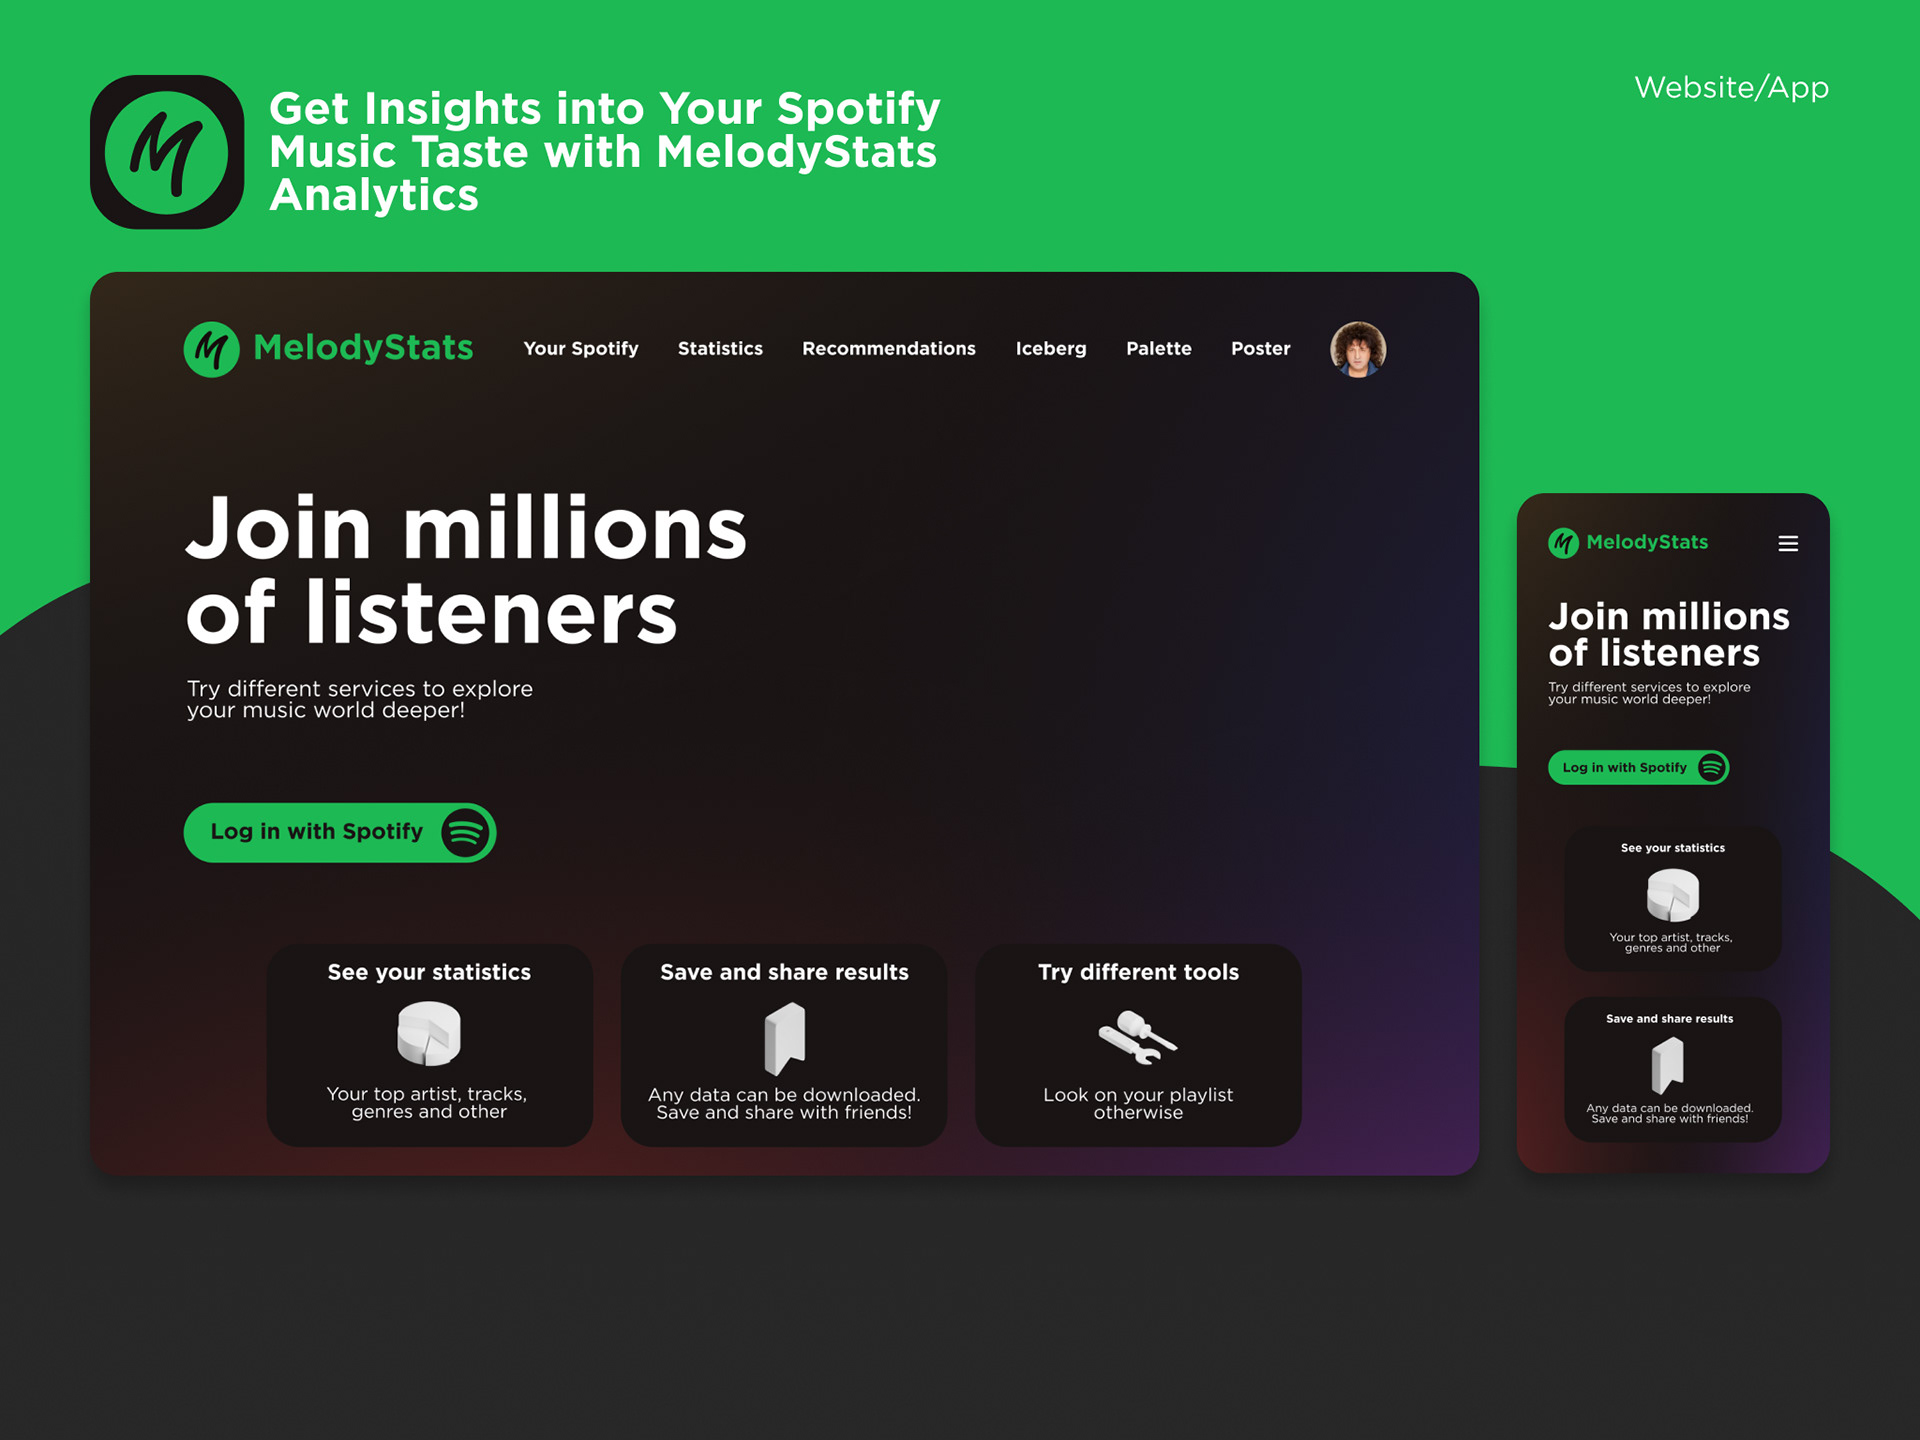This screenshot has height=1440, width=1920.
Task: Go to the Statistics page
Action: pos(720,349)
